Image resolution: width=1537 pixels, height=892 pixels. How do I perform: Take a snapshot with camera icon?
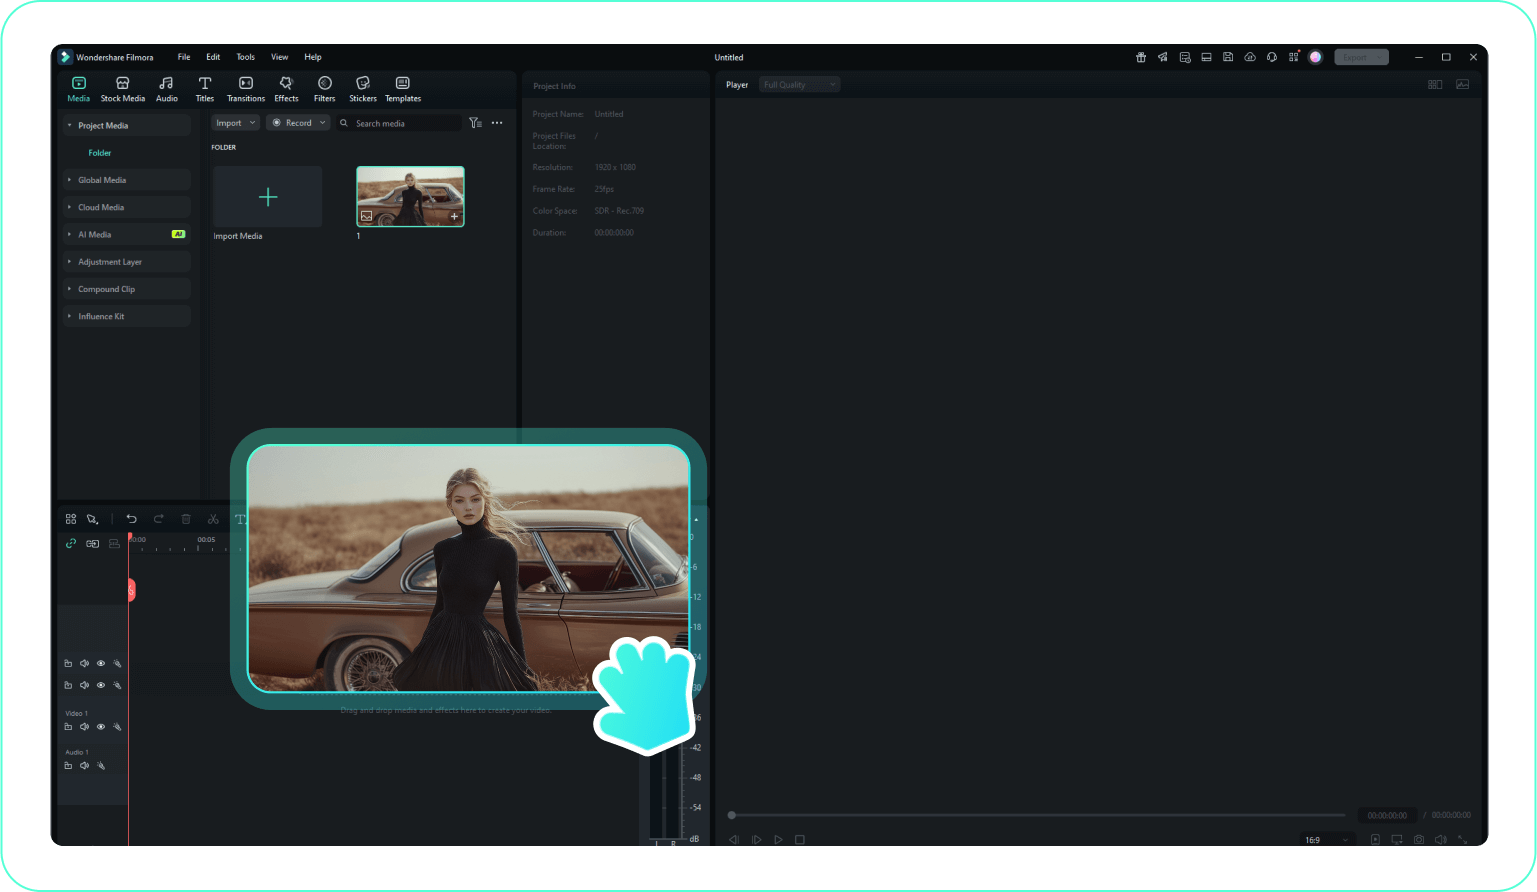(1419, 840)
